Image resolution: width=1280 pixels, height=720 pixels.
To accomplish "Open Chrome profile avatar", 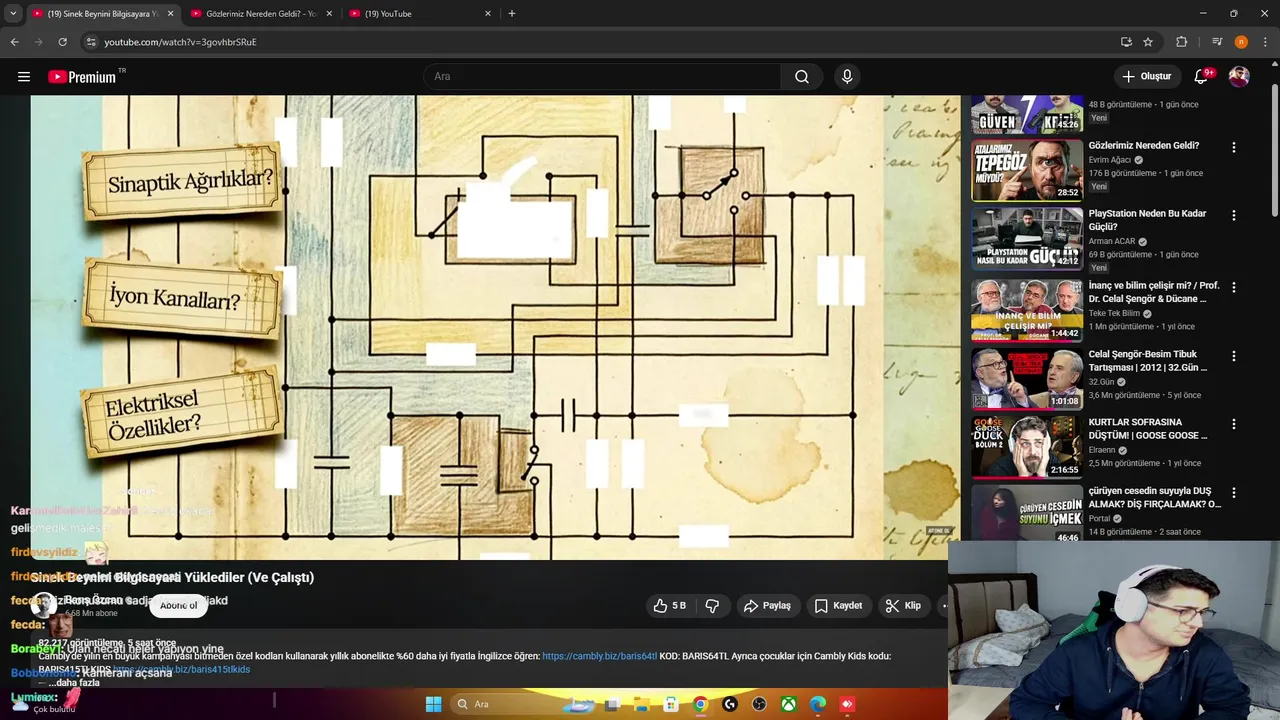I will coord(1241,42).
